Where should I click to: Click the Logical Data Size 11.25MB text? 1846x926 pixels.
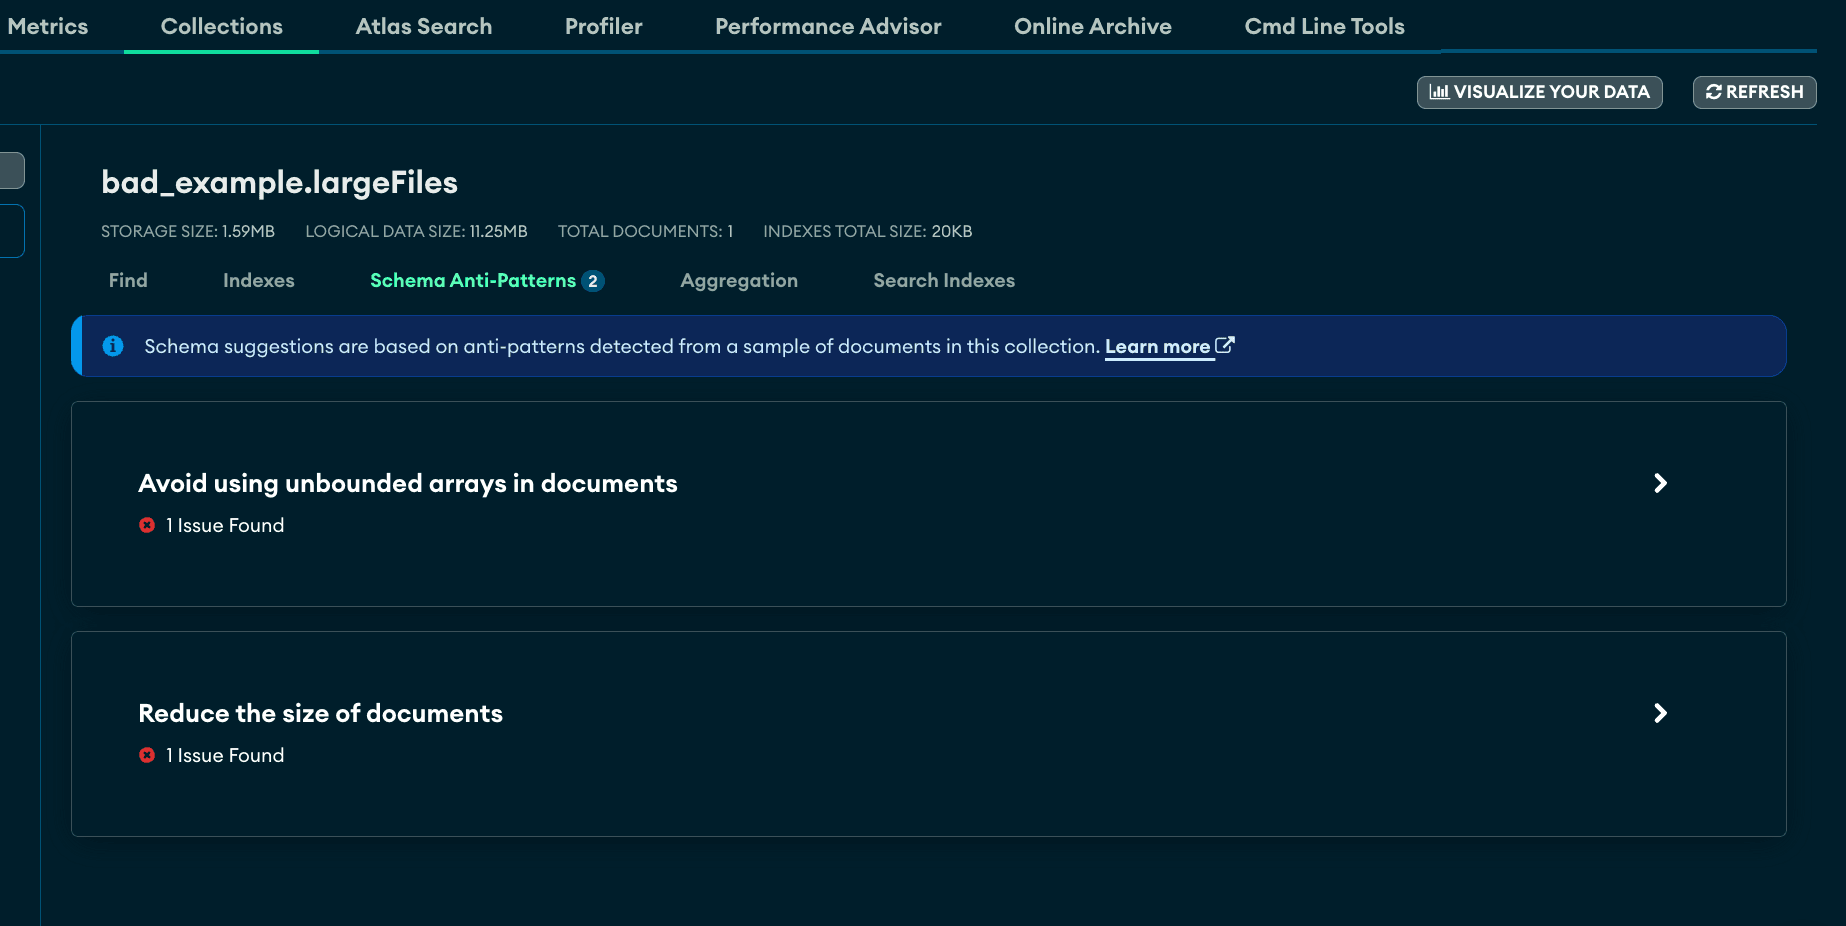(x=416, y=231)
